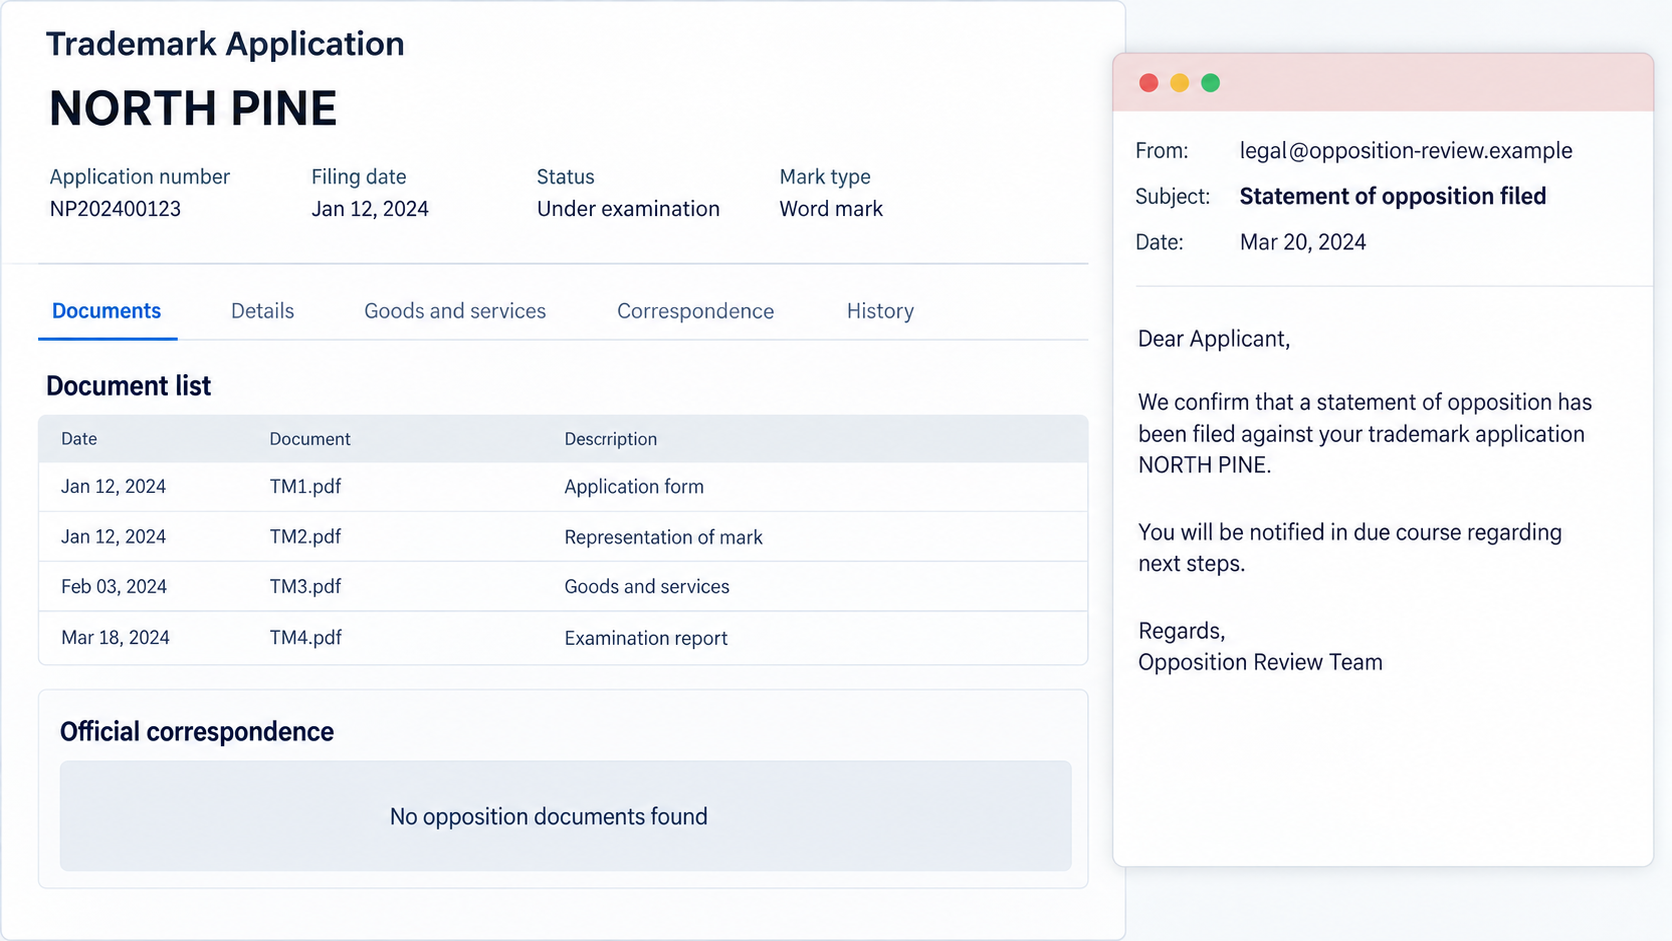Click the Application form description
1672x941 pixels.
coord(634,487)
